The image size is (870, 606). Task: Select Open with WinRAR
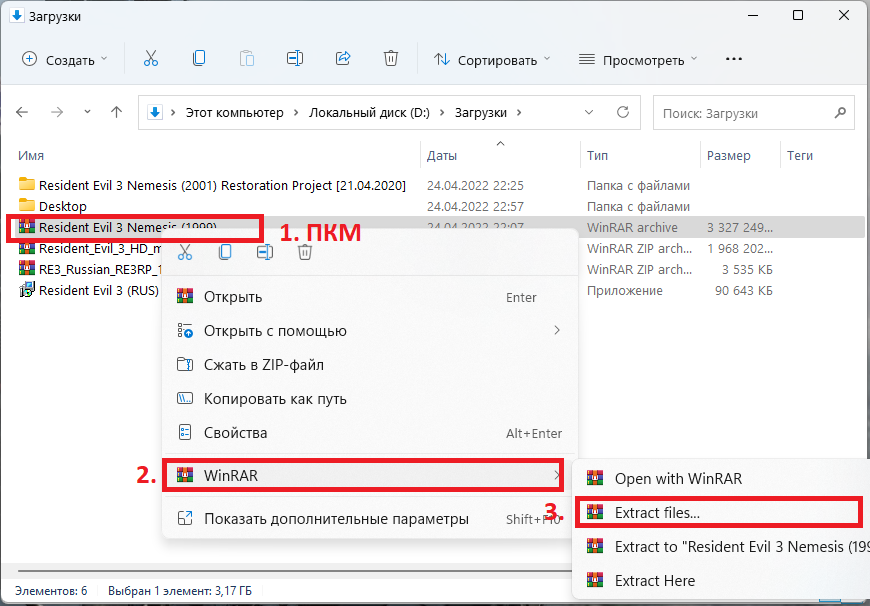coord(722,478)
